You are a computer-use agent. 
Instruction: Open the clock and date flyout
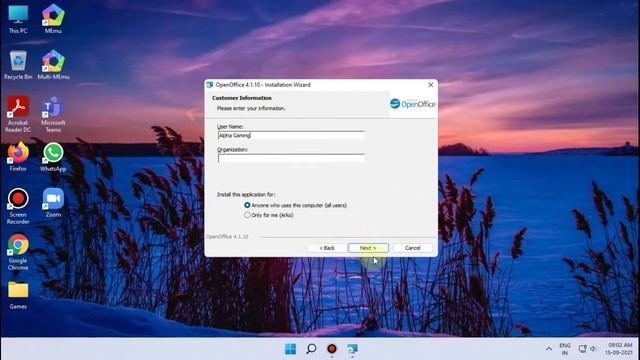(619, 349)
